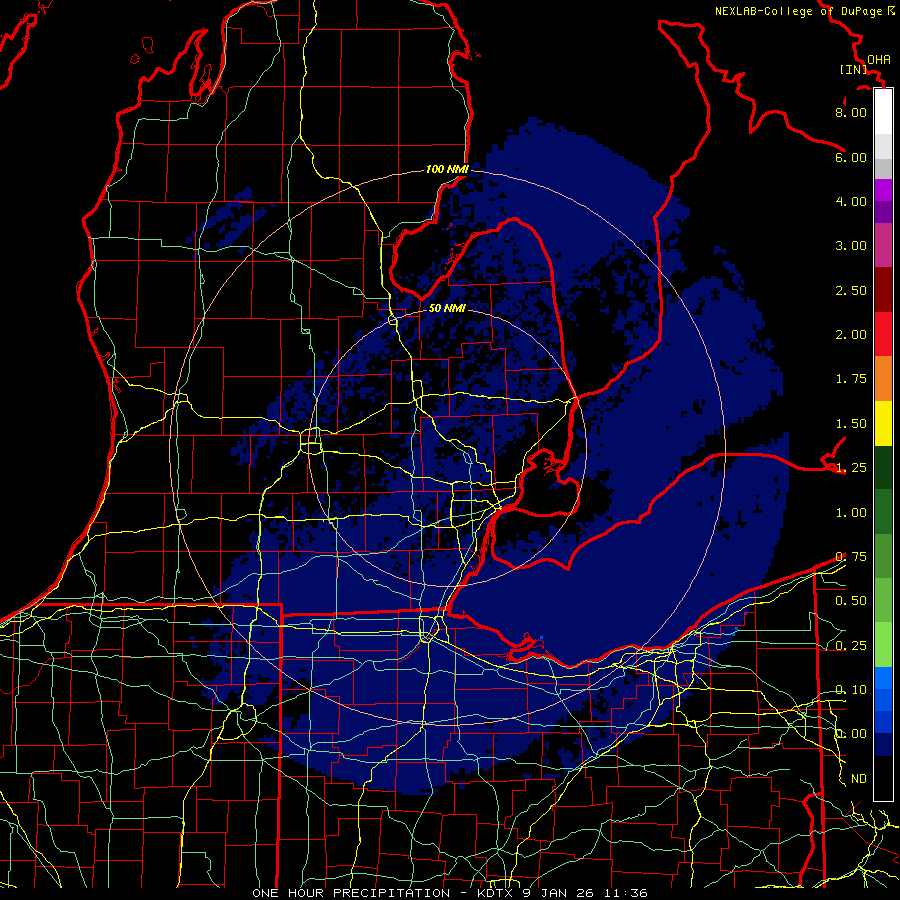
Task: Select the light blue 0.10 legend swatch
Action: coord(883,678)
